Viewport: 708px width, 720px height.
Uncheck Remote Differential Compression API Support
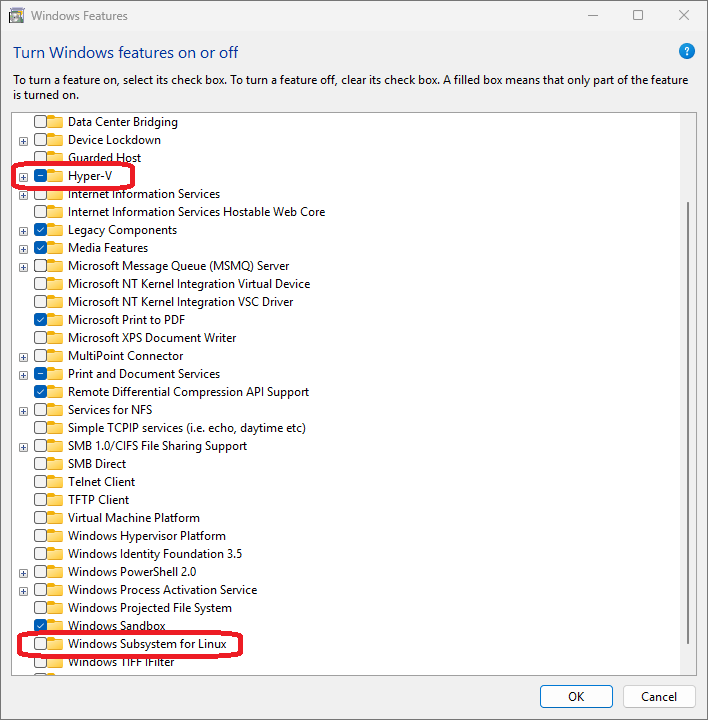coord(40,392)
